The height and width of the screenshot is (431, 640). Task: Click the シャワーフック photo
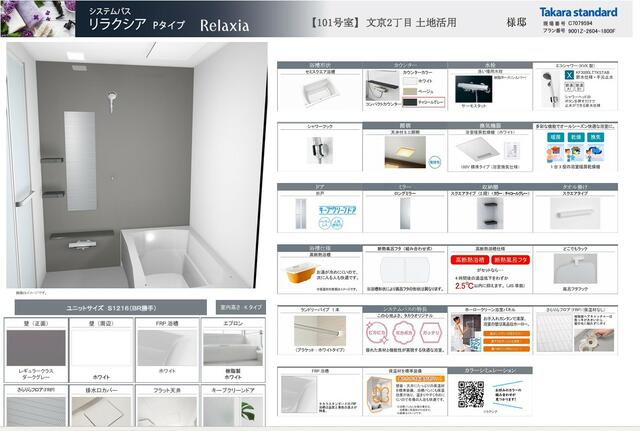tap(320, 150)
